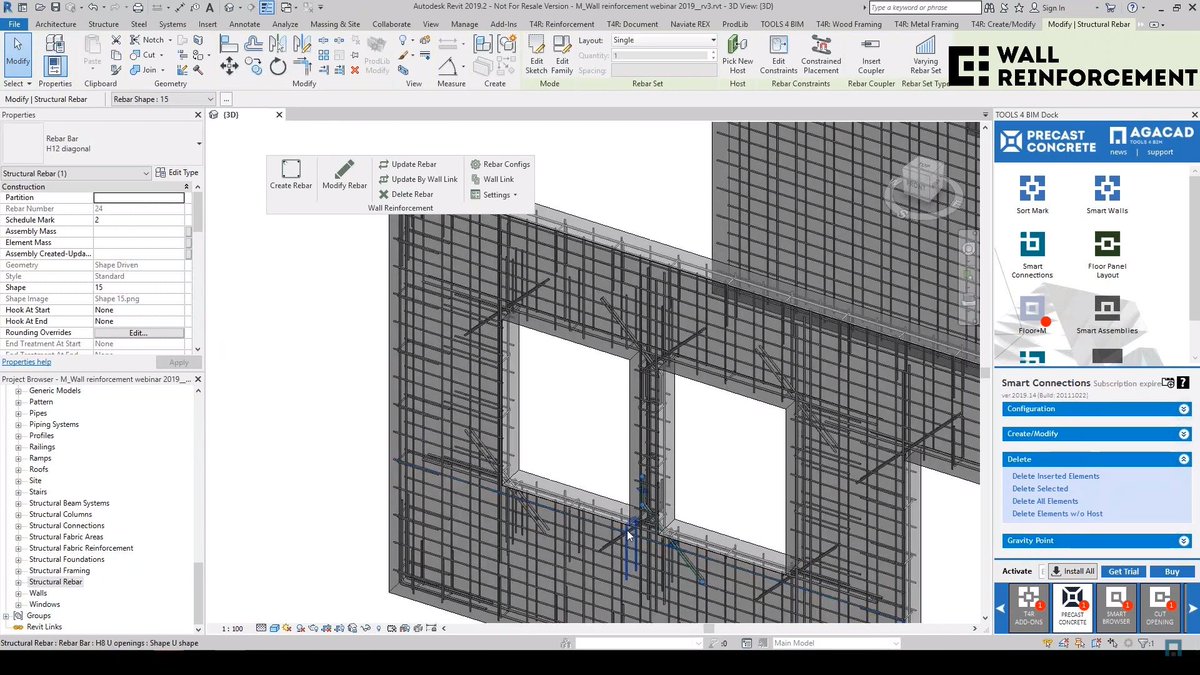Click the help question mark in Smart Connections
The image size is (1200, 675).
(1184, 382)
